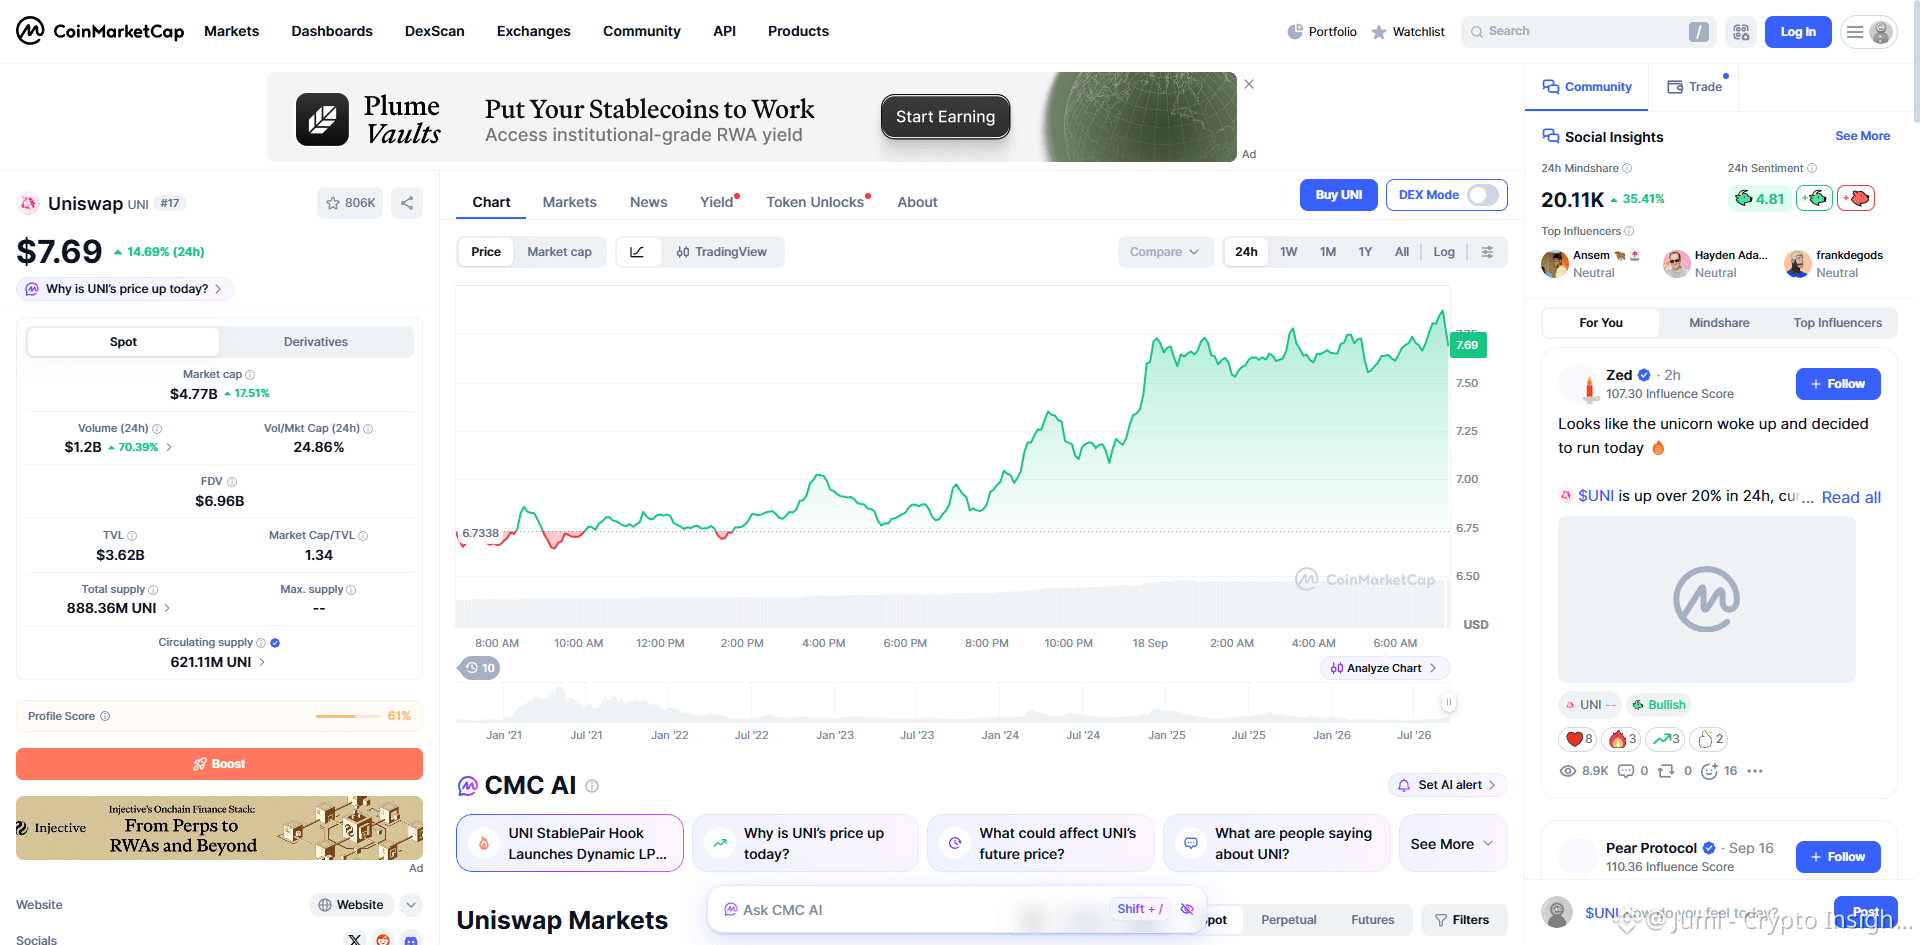Switch to Market cap chart view
This screenshot has height=945, width=1920.
[559, 252]
